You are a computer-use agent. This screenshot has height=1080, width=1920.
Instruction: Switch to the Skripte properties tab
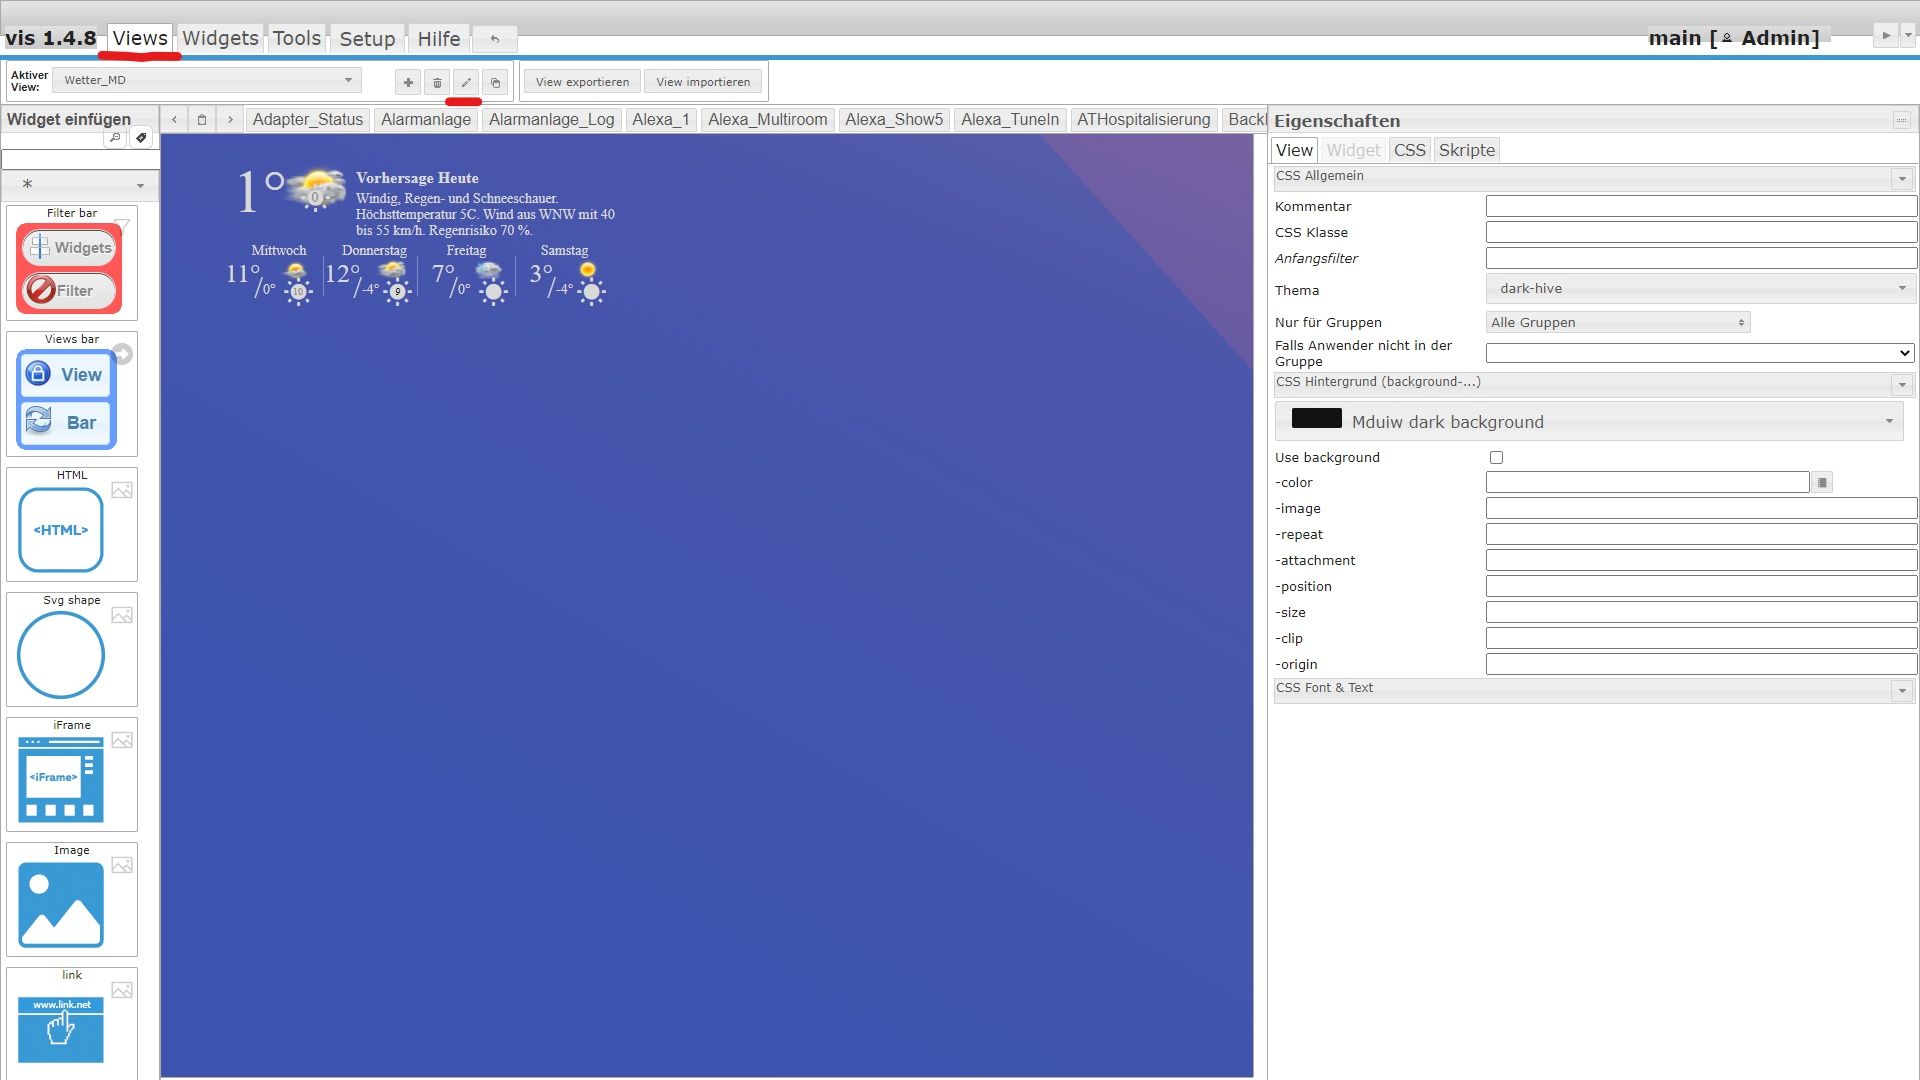(1466, 150)
